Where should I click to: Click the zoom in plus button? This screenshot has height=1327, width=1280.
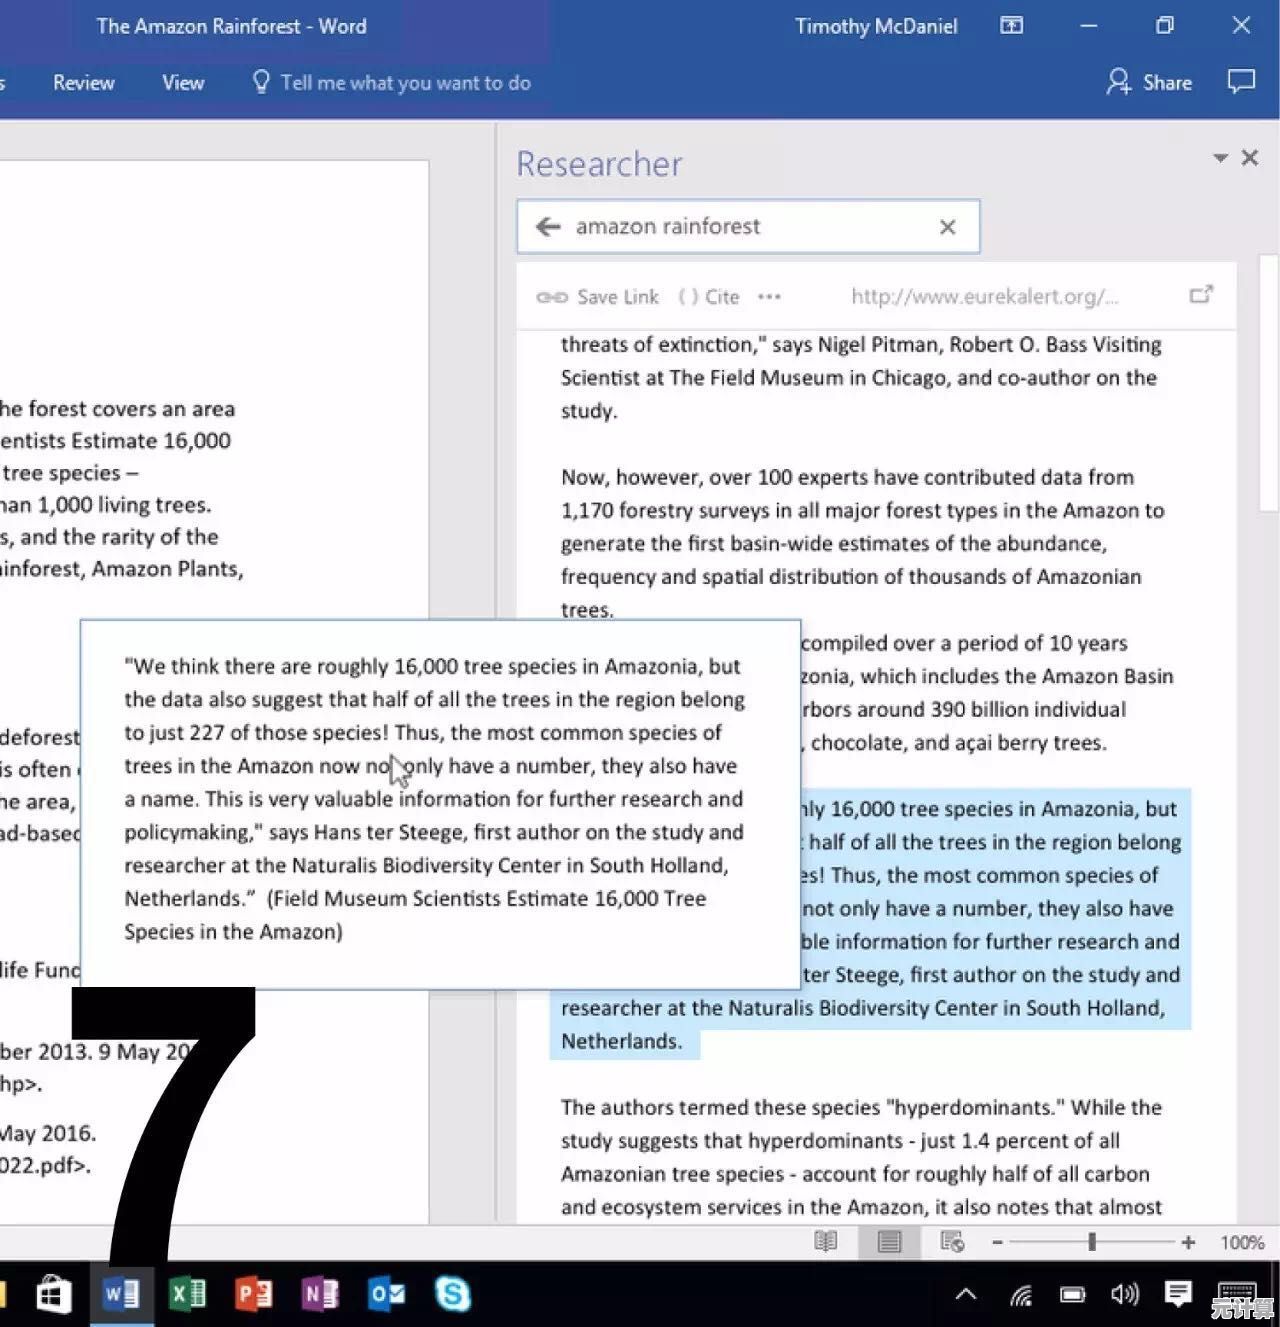coord(1188,1242)
